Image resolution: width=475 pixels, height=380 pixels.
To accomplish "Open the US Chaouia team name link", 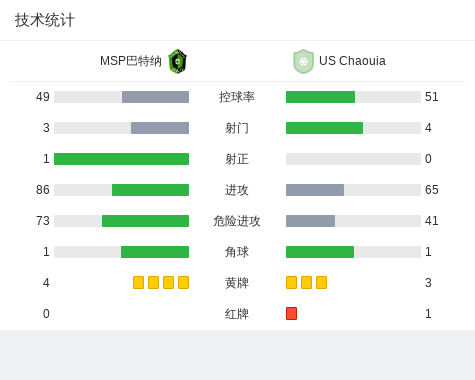I will pos(352,61).
